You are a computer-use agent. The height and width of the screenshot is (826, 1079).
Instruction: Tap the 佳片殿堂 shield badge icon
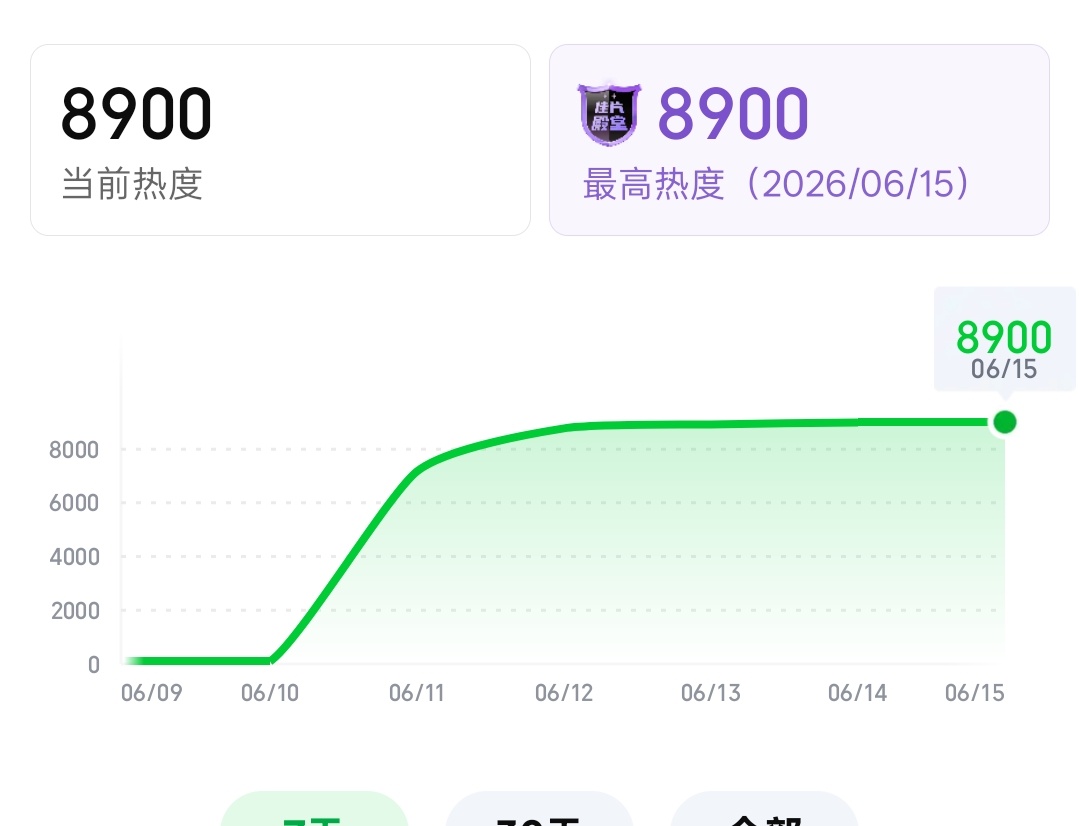(609, 114)
